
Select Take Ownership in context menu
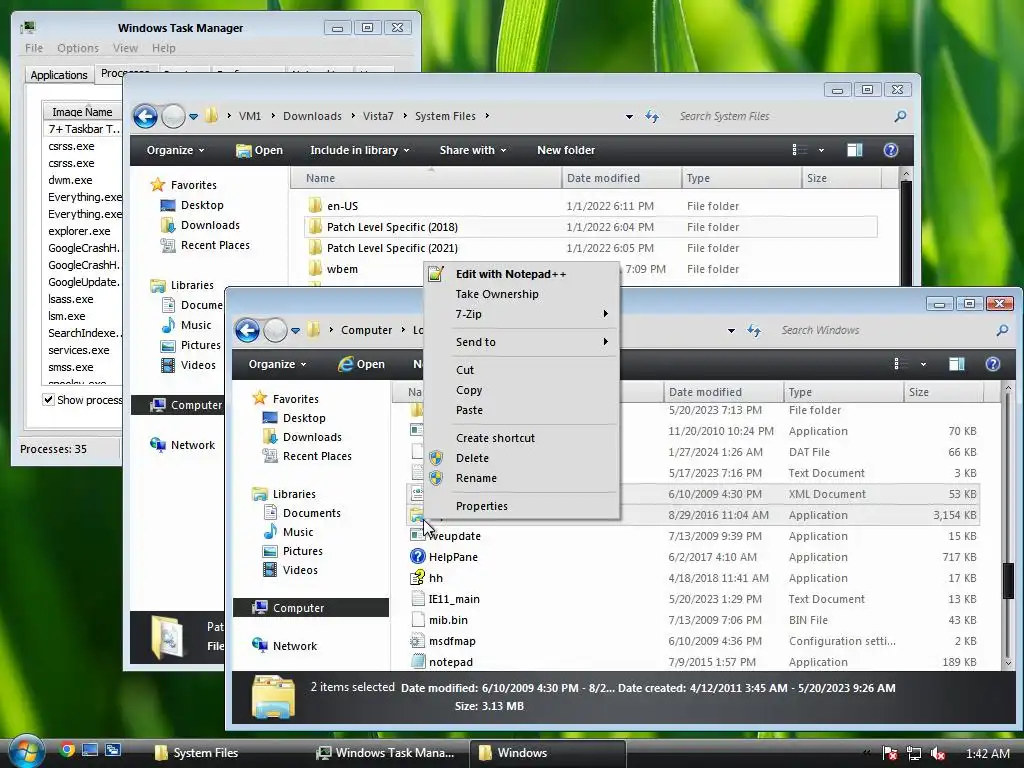[x=521, y=295]
